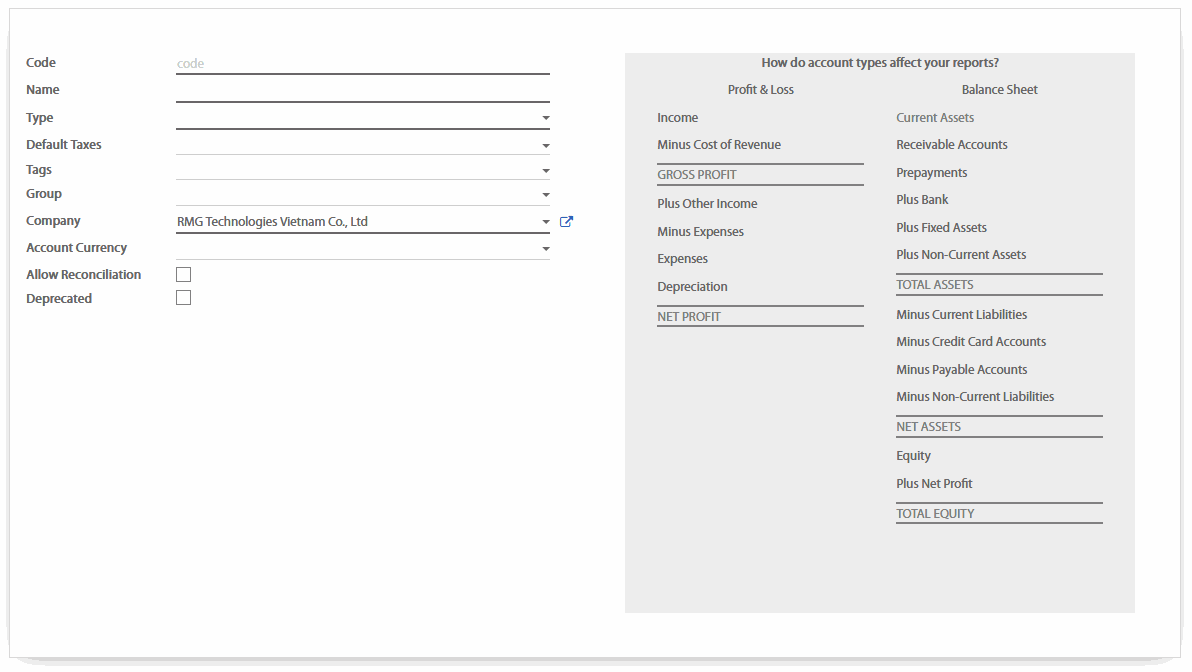Click the Deprecated field label
Screen dimensions: 1192x672
[x=59, y=299]
